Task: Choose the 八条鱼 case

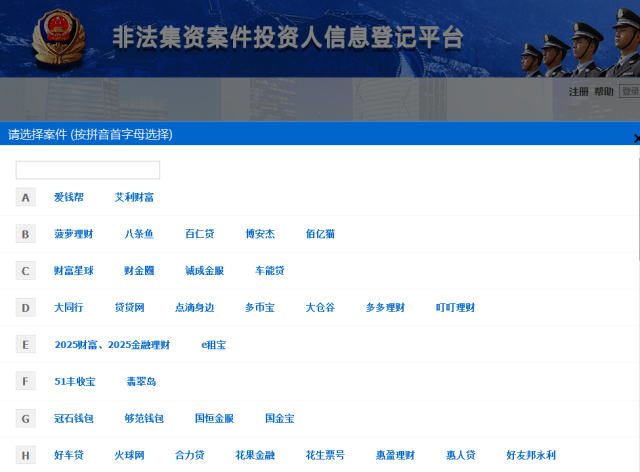Action: pos(139,234)
